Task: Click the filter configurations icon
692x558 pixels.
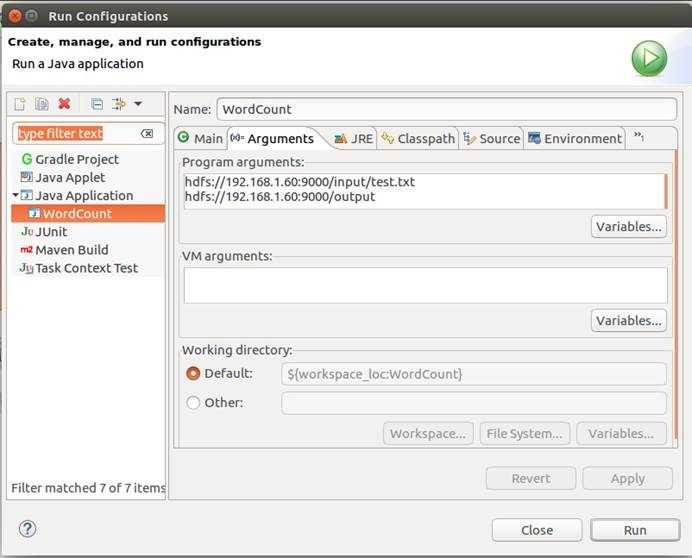Action: (118, 104)
